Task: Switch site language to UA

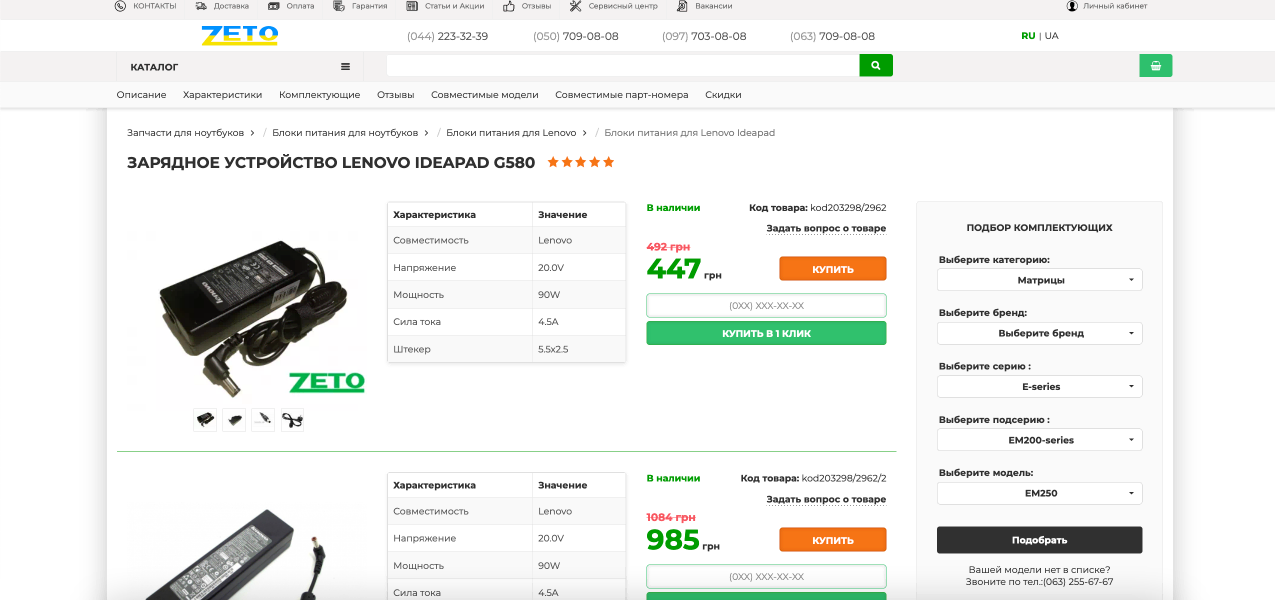Action: click(x=1051, y=36)
